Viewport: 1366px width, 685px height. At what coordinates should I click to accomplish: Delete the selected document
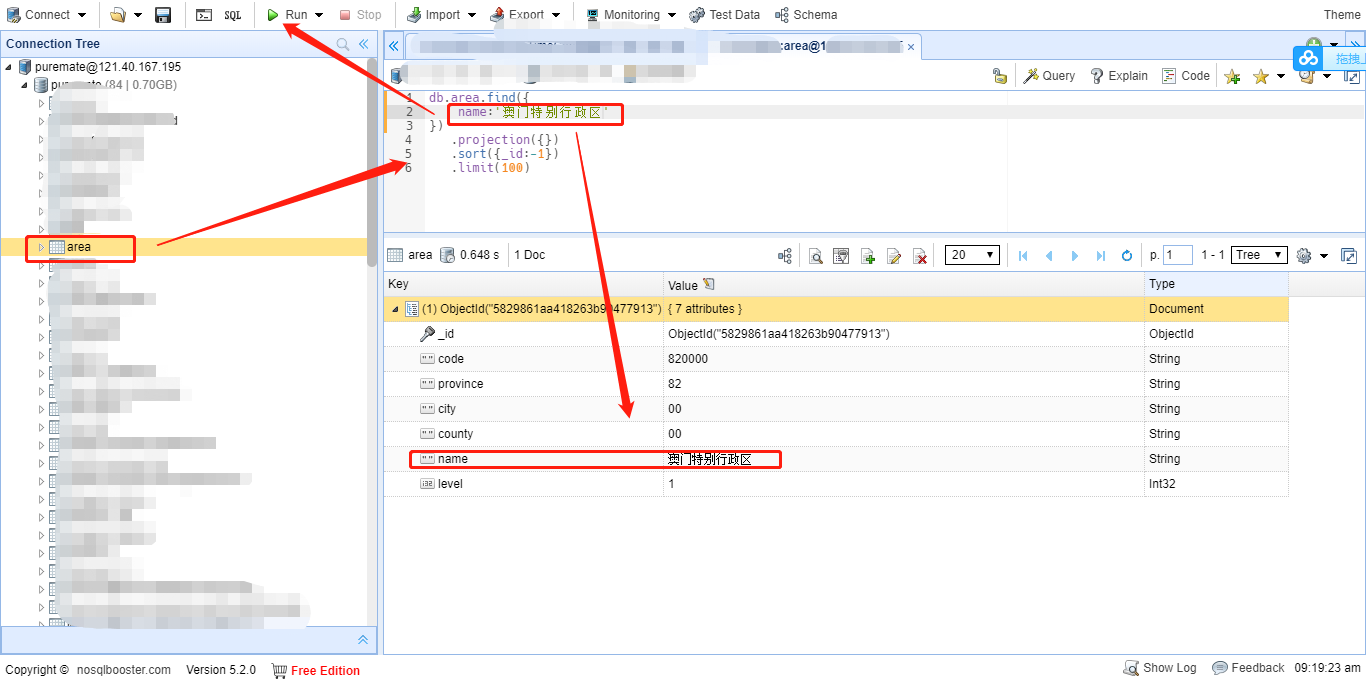920,256
